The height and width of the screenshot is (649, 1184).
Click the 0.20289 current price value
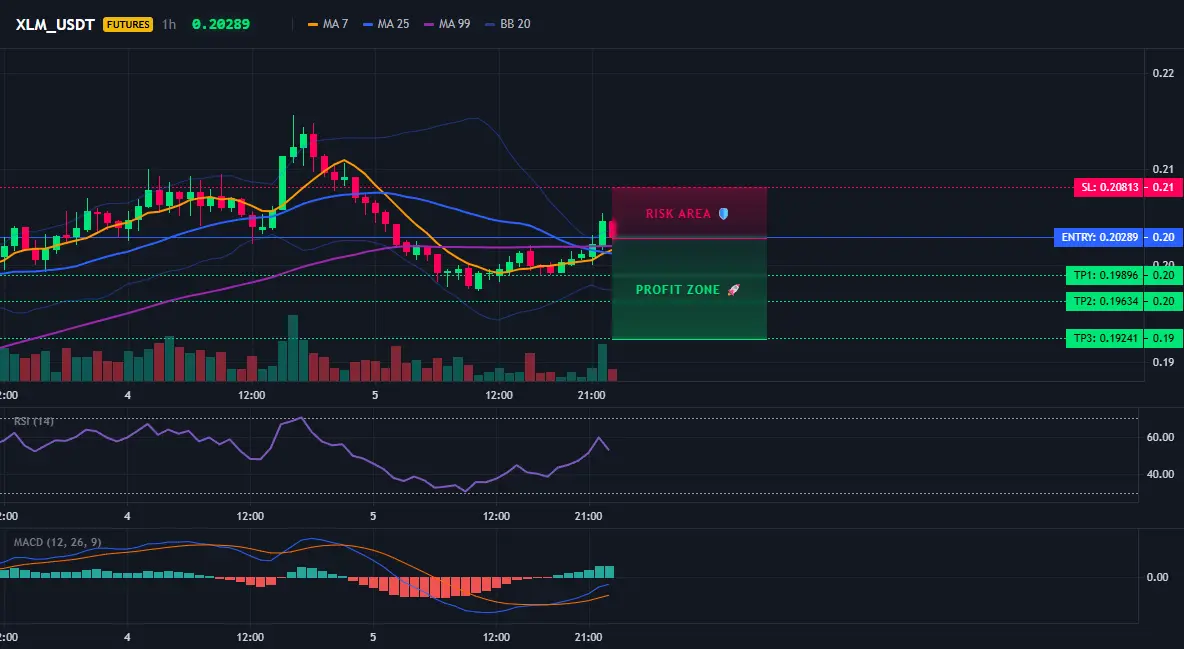click(x=220, y=24)
